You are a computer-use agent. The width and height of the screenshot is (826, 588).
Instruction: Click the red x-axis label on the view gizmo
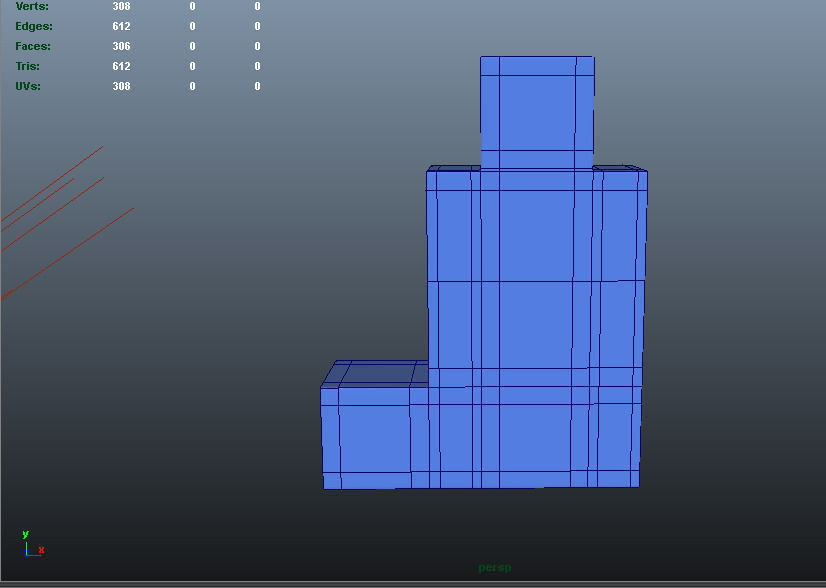[x=40, y=549]
